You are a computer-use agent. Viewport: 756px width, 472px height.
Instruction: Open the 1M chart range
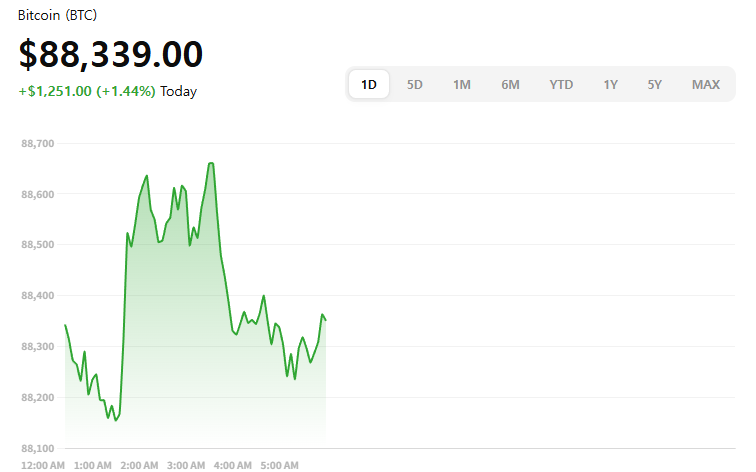pos(462,85)
